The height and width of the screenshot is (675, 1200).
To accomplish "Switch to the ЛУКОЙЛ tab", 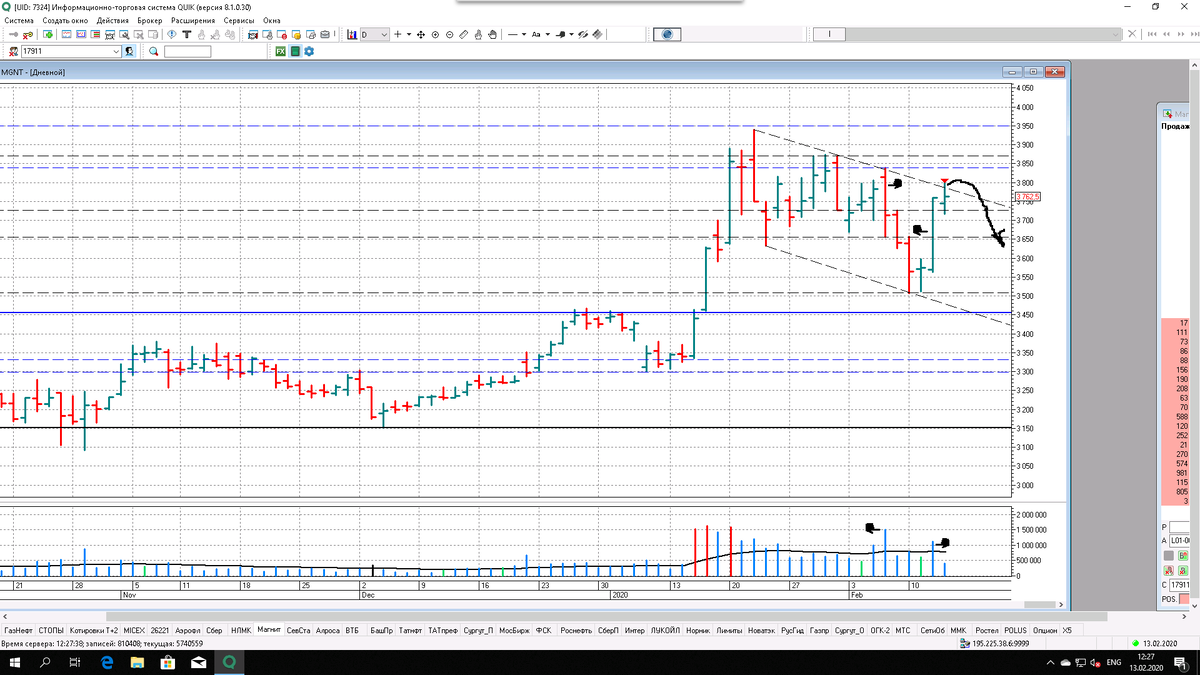I will point(664,631).
